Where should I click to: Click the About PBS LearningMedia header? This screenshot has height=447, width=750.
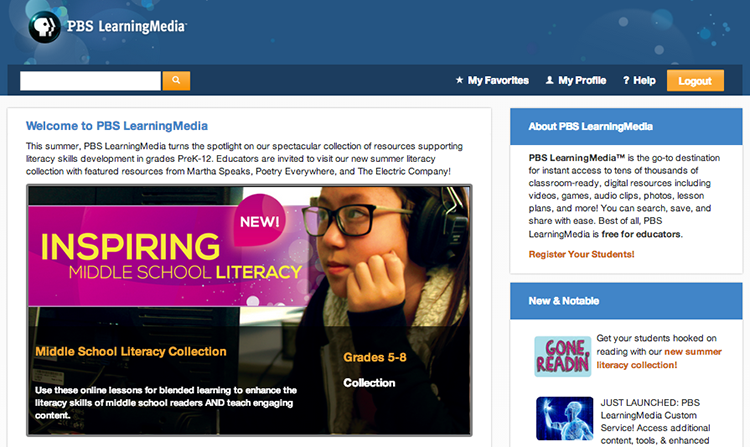coord(626,126)
